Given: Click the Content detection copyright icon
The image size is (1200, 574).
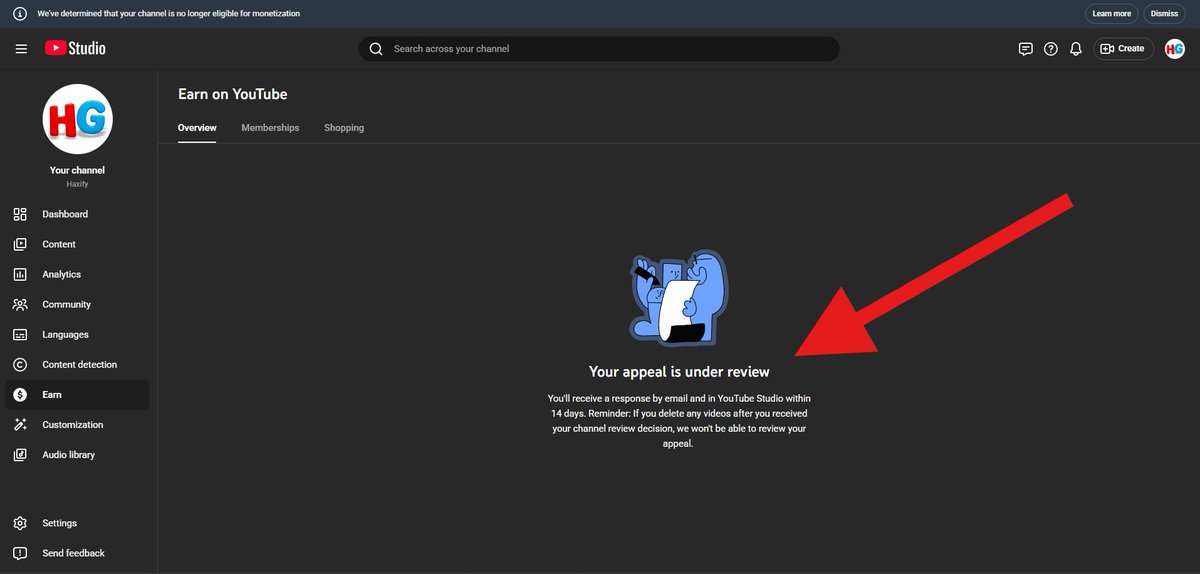Looking at the screenshot, I should (x=20, y=364).
